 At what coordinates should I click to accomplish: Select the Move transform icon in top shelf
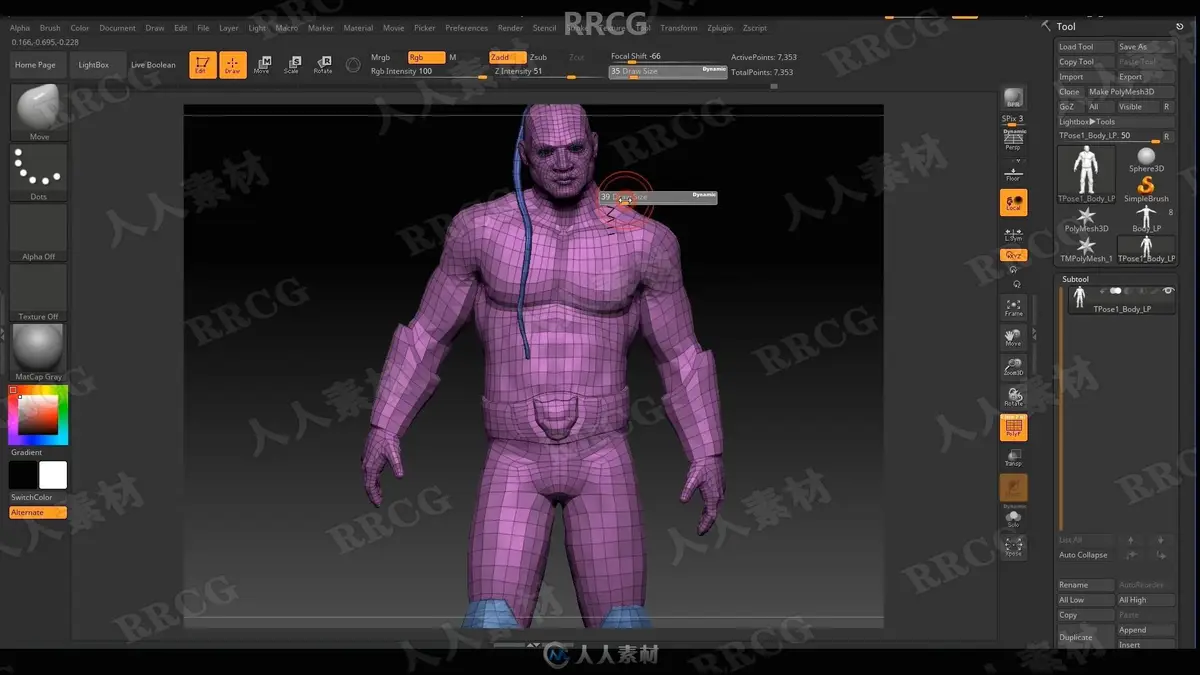point(262,65)
